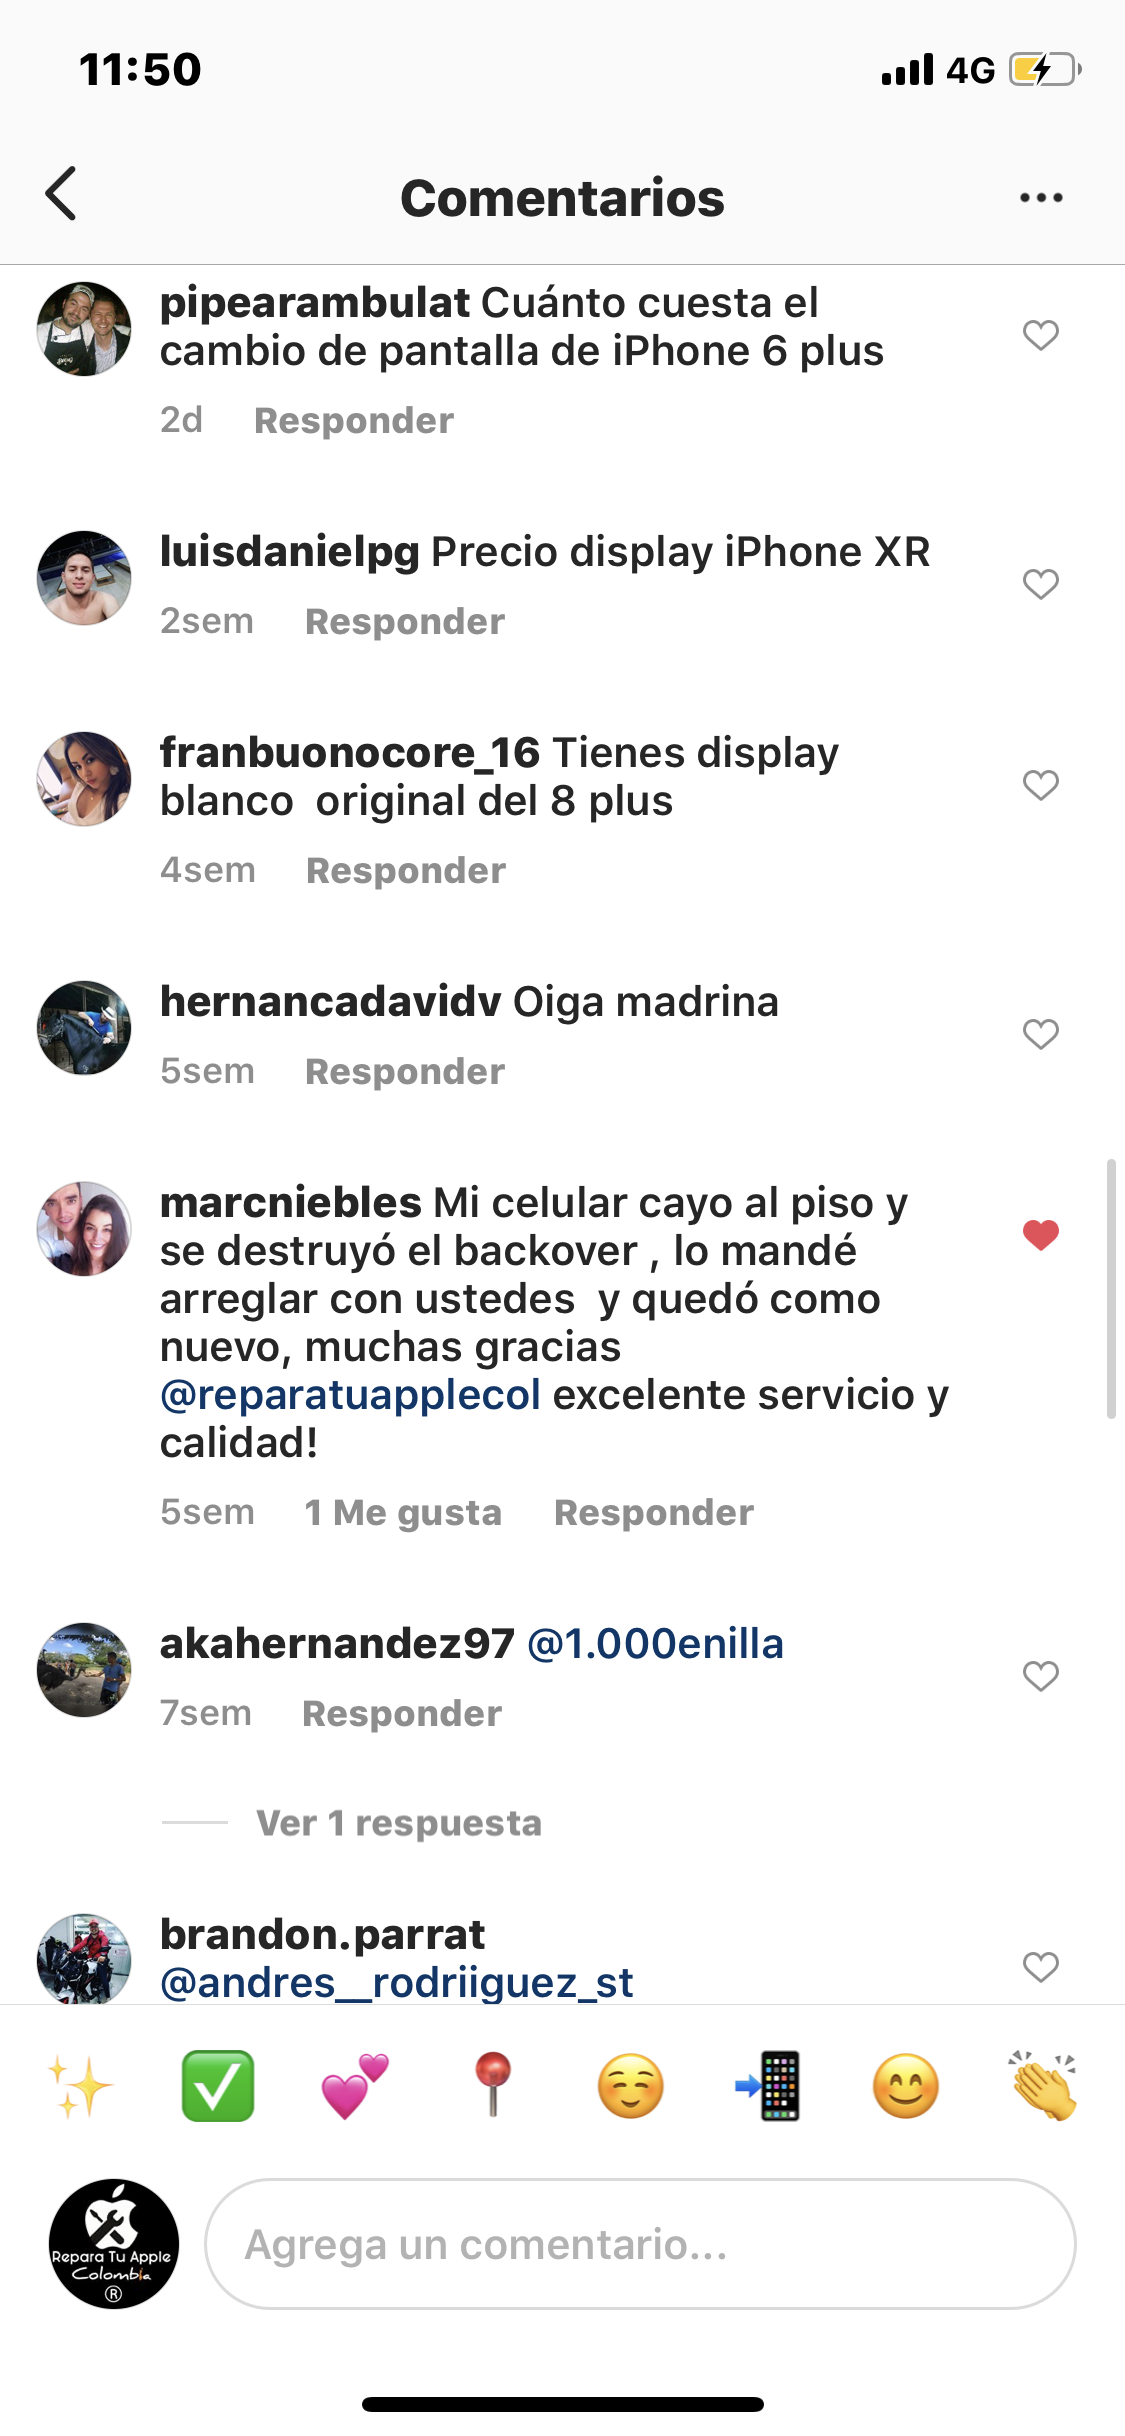This screenshot has height=2436, width=1125.
Task: Open the @1.000enilla mention
Action: tap(655, 1644)
